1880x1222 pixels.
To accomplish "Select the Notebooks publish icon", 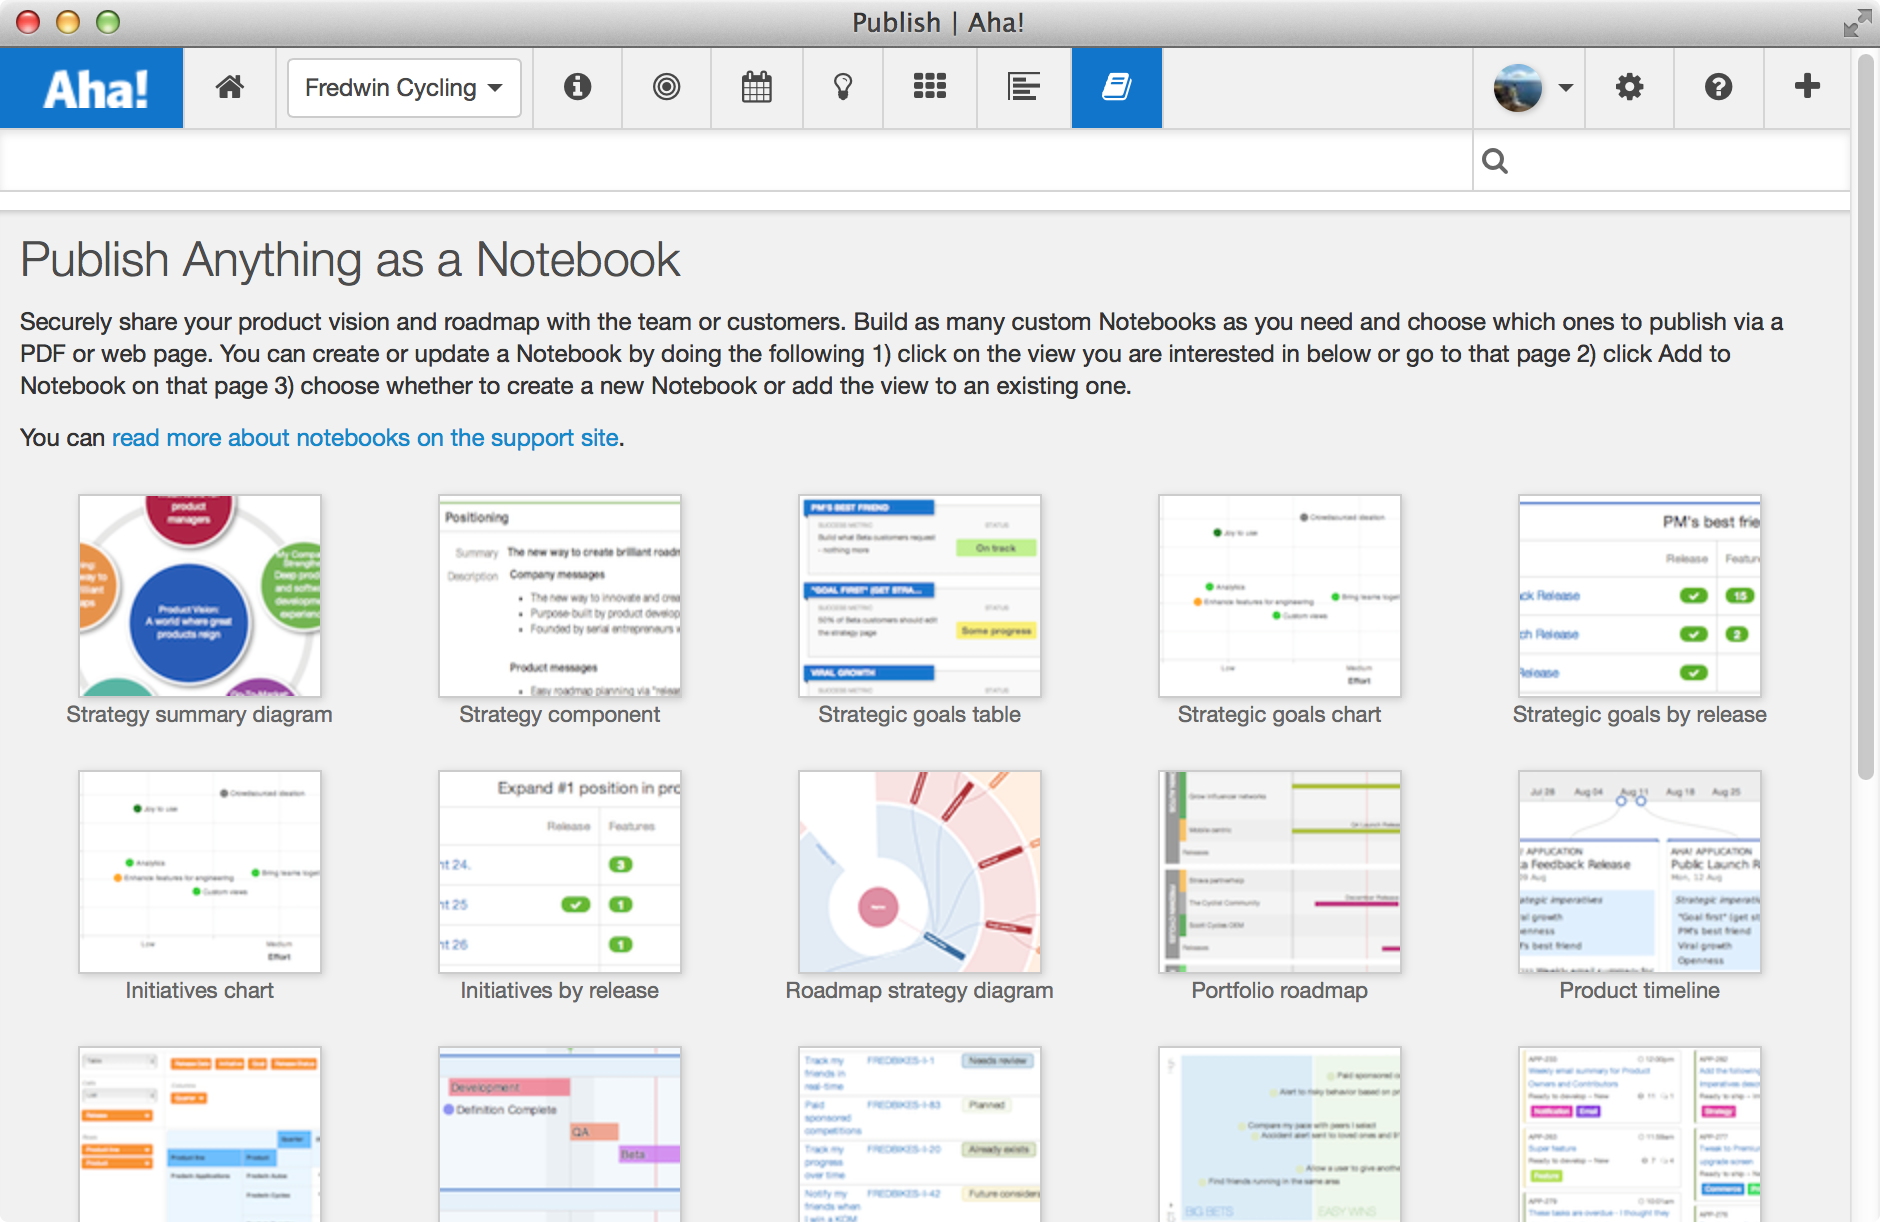I will pos(1116,88).
